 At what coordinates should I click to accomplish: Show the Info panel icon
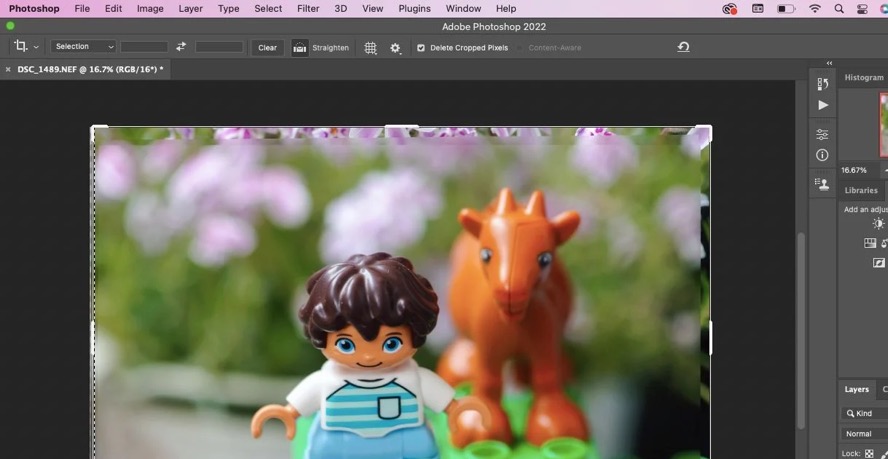pyautogui.click(x=822, y=155)
